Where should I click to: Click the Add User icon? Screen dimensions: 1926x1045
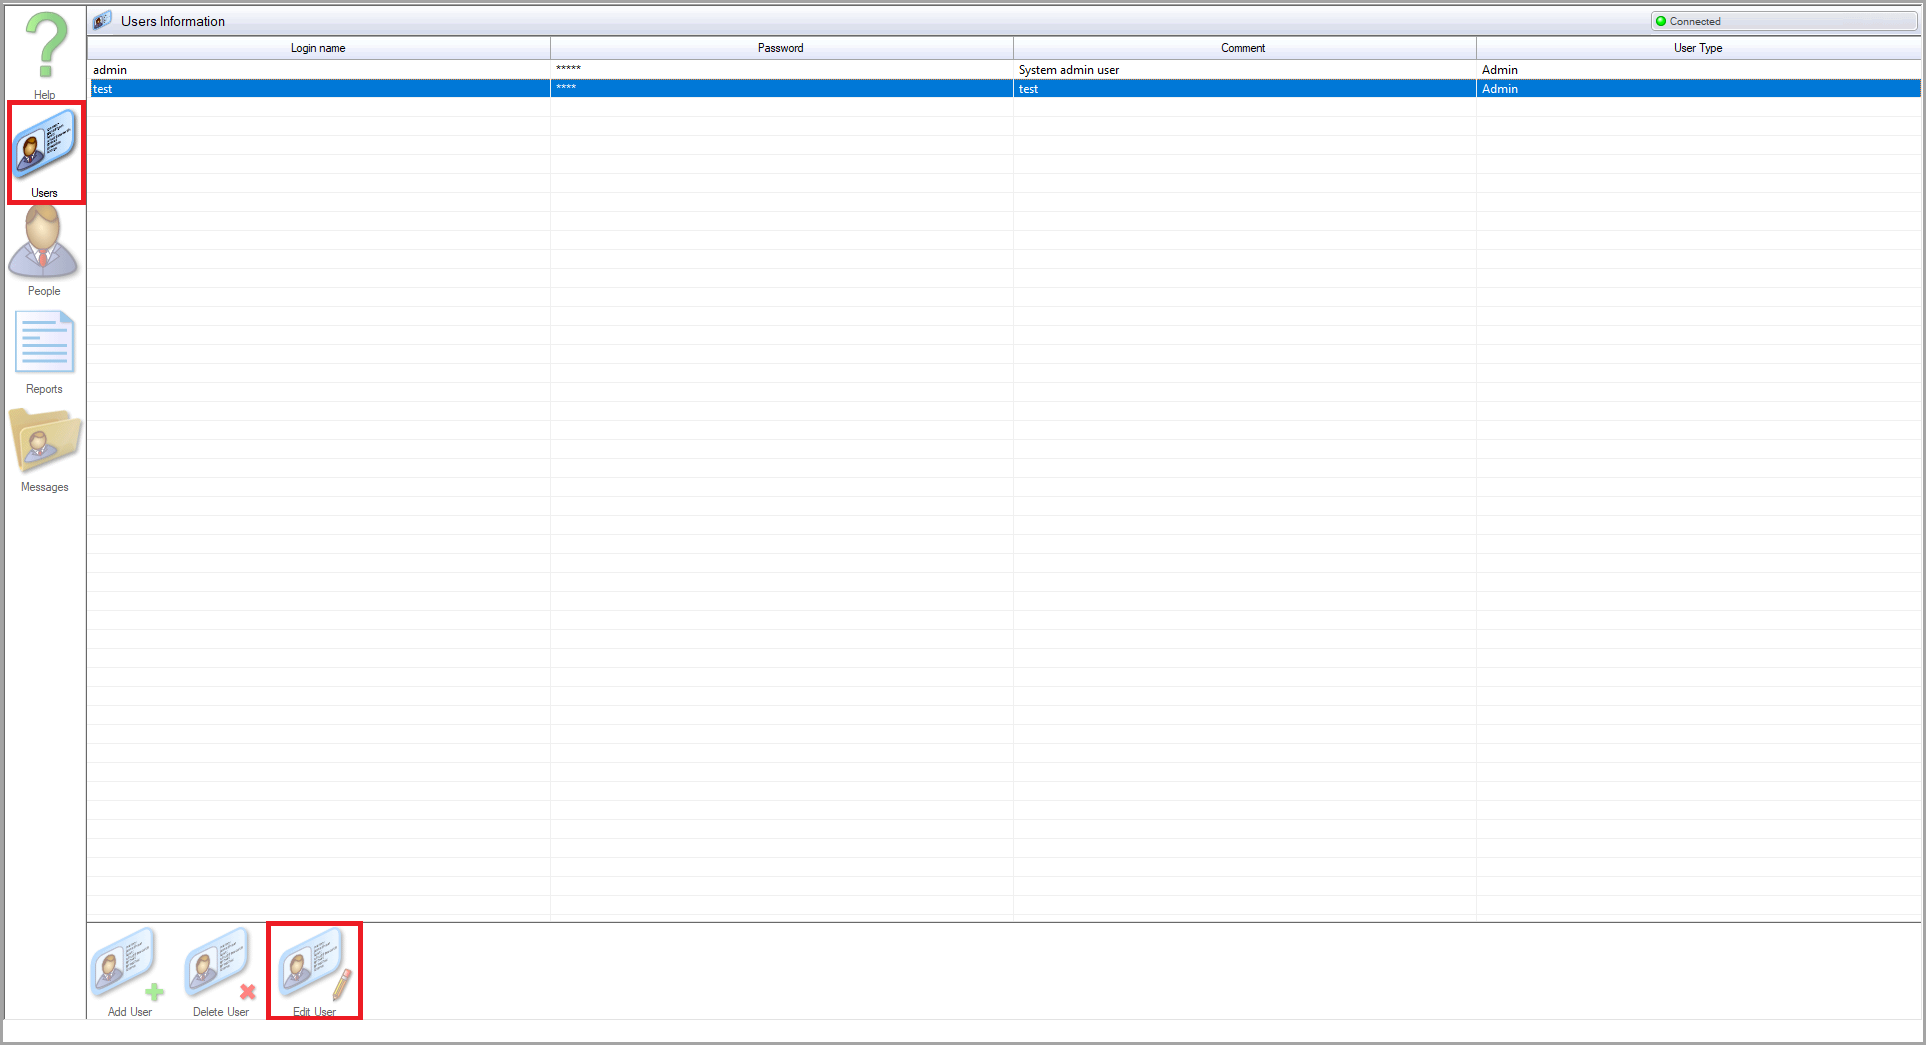click(128, 971)
